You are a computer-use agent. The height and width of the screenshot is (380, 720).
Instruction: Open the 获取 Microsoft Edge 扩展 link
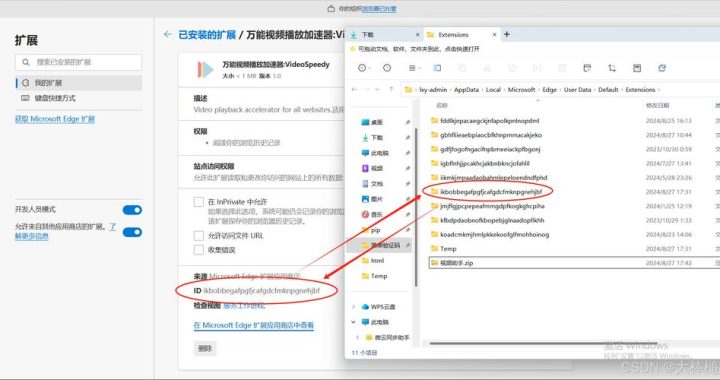click(x=55, y=119)
